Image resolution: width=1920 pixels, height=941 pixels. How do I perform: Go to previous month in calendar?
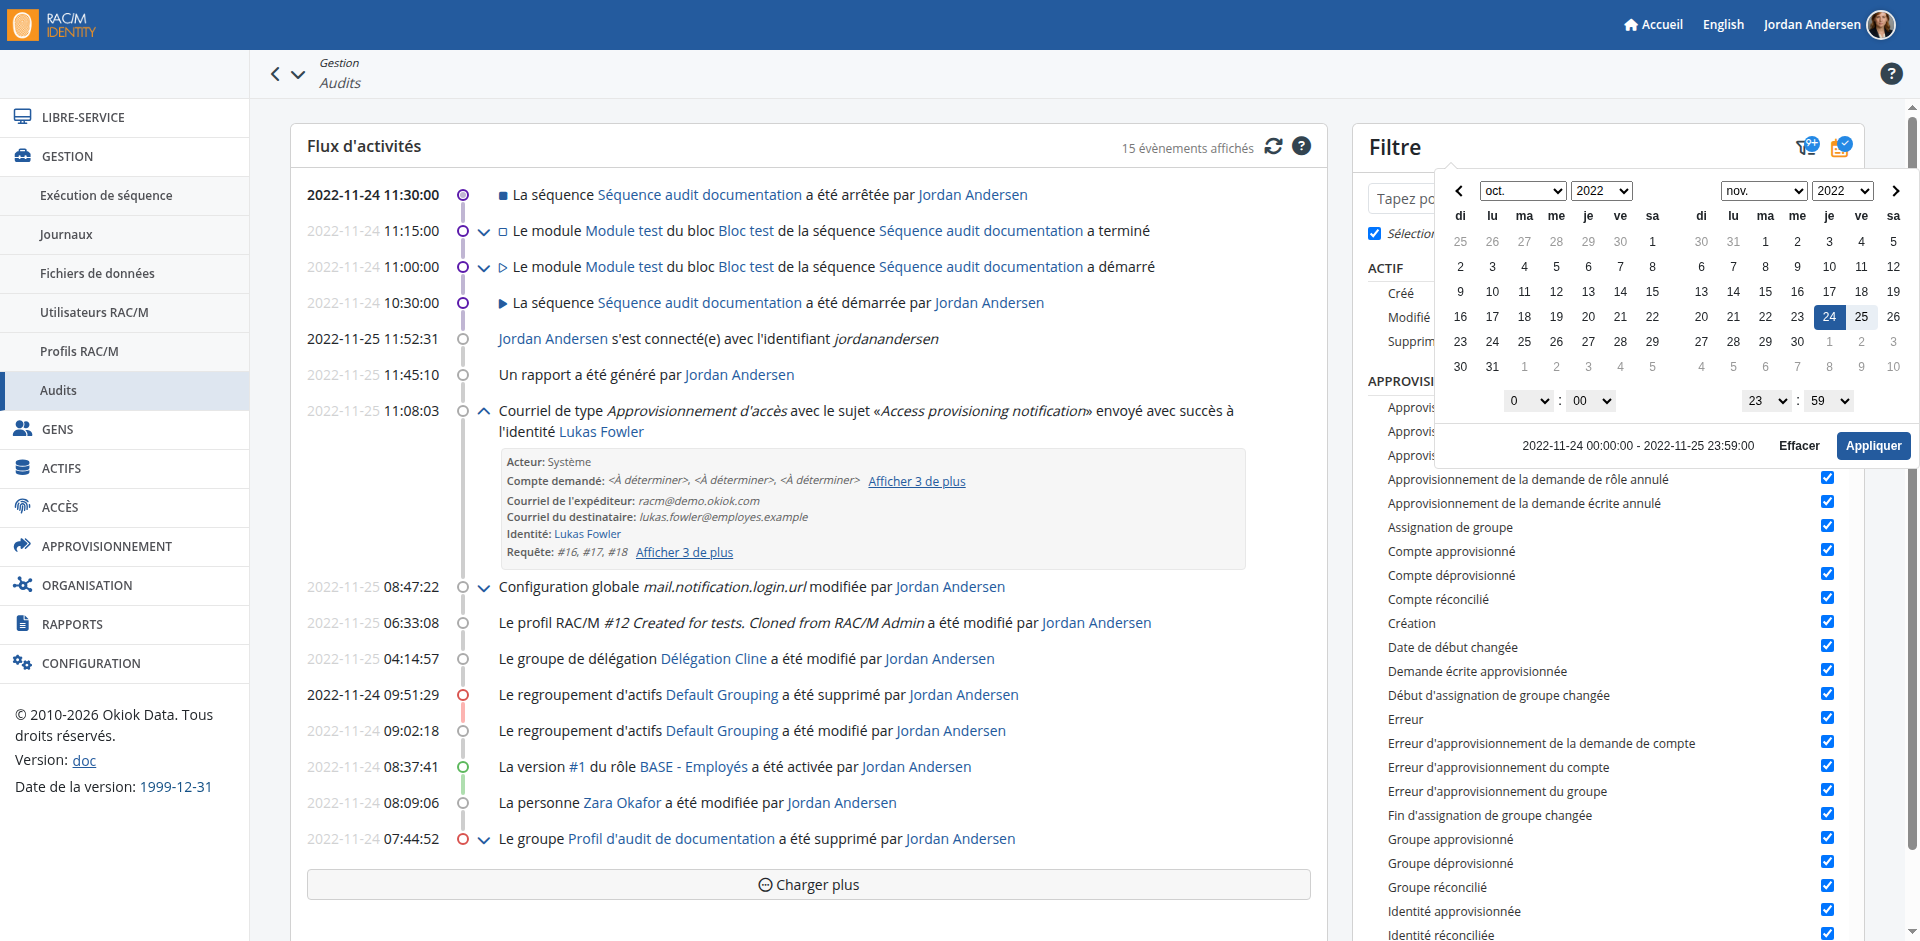pyautogui.click(x=1459, y=191)
